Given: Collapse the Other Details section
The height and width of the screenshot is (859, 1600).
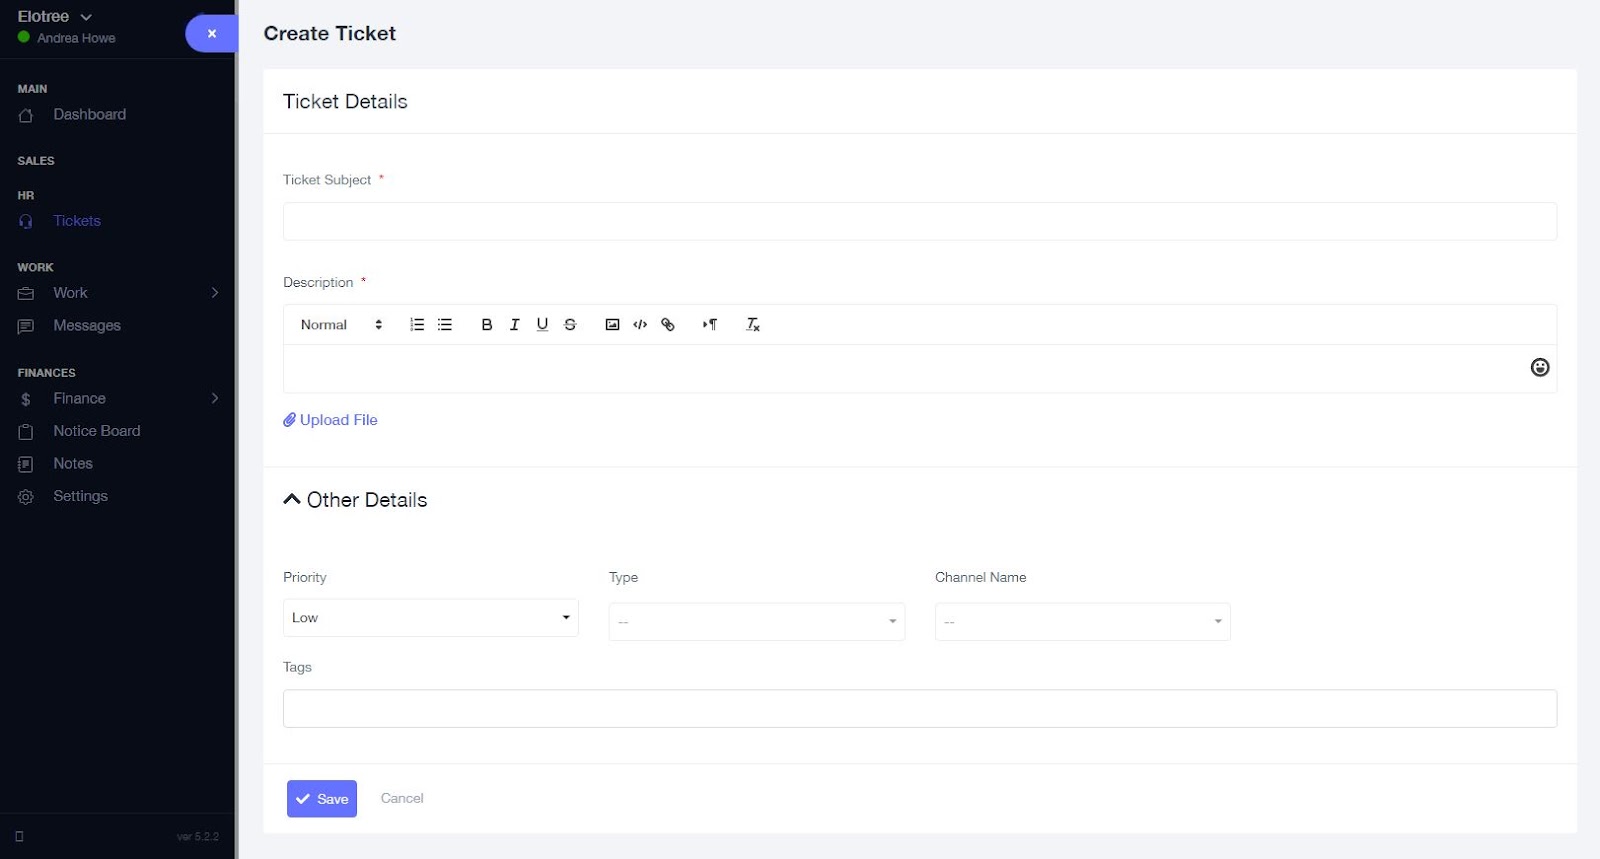Looking at the screenshot, I should 355,500.
